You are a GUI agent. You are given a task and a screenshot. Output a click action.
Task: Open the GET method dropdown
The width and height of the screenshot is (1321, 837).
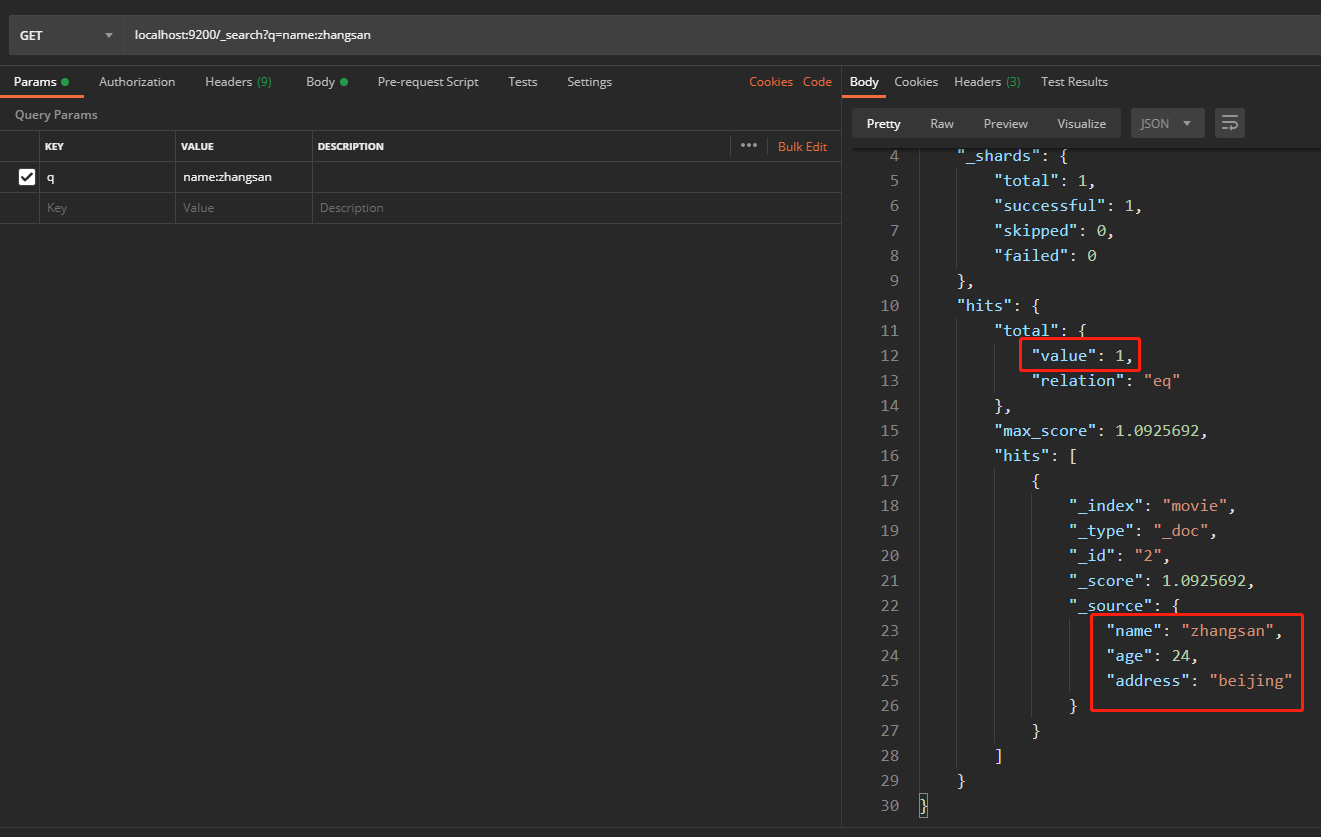point(66,35)
